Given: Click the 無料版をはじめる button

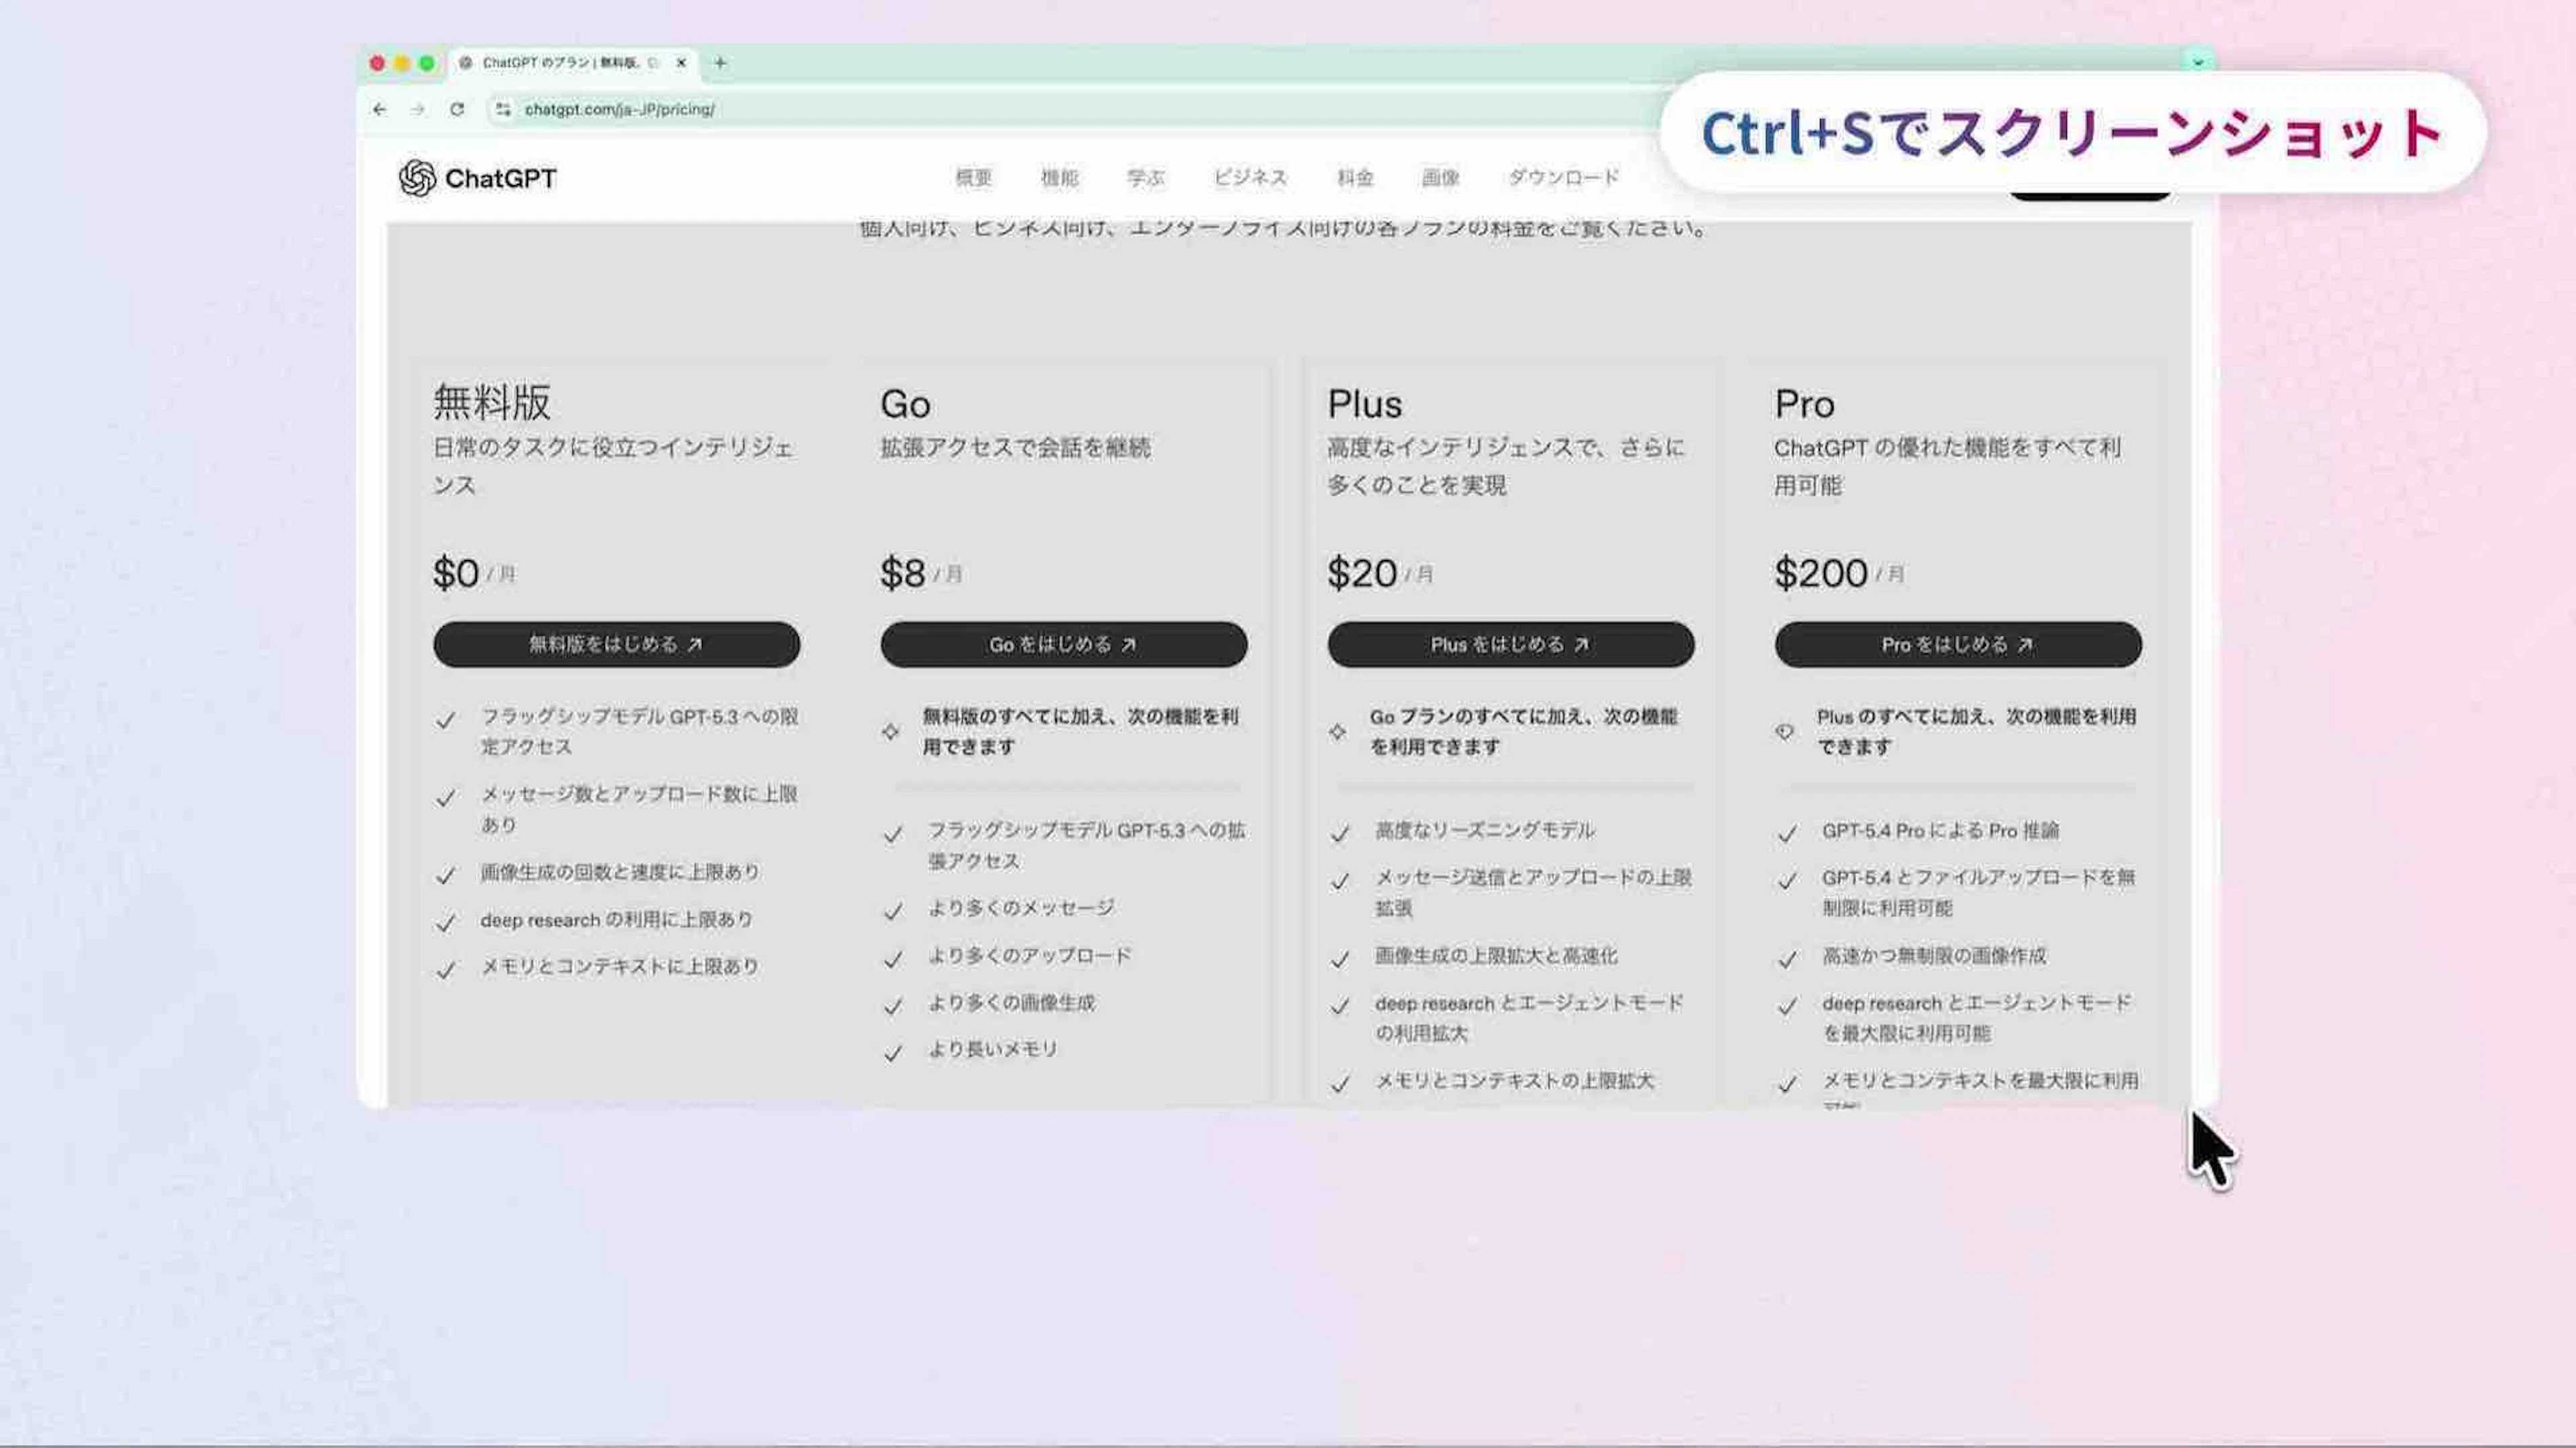Looking at the screenshot, I should click(616, 645).
